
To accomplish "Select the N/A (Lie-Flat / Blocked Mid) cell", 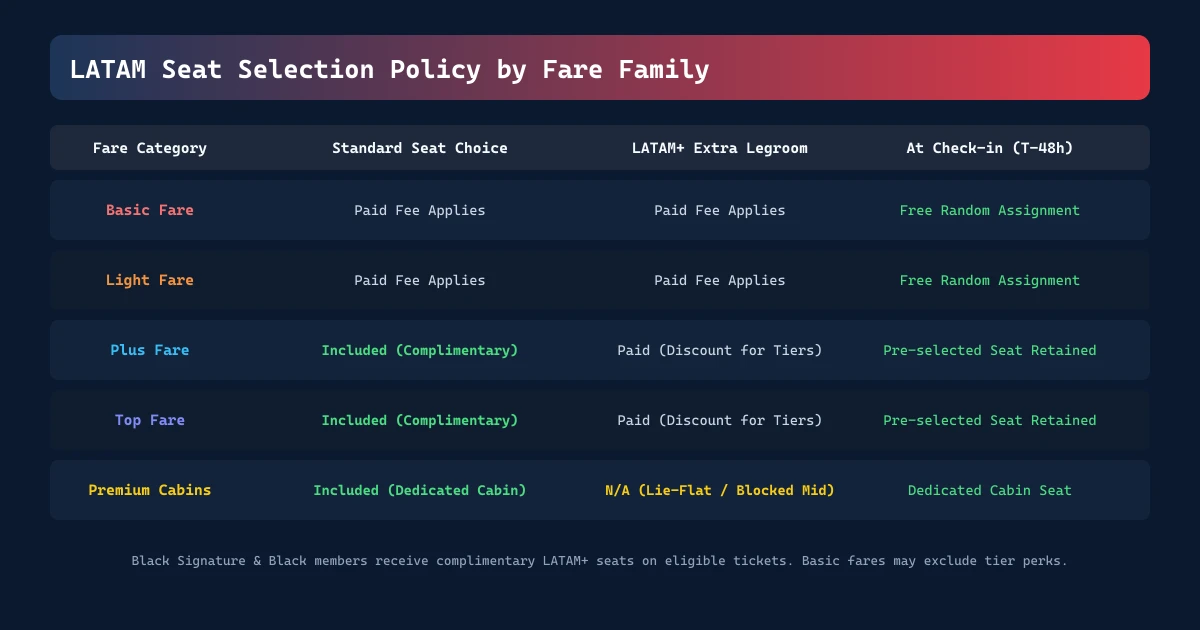I will [x=720, y=490].
